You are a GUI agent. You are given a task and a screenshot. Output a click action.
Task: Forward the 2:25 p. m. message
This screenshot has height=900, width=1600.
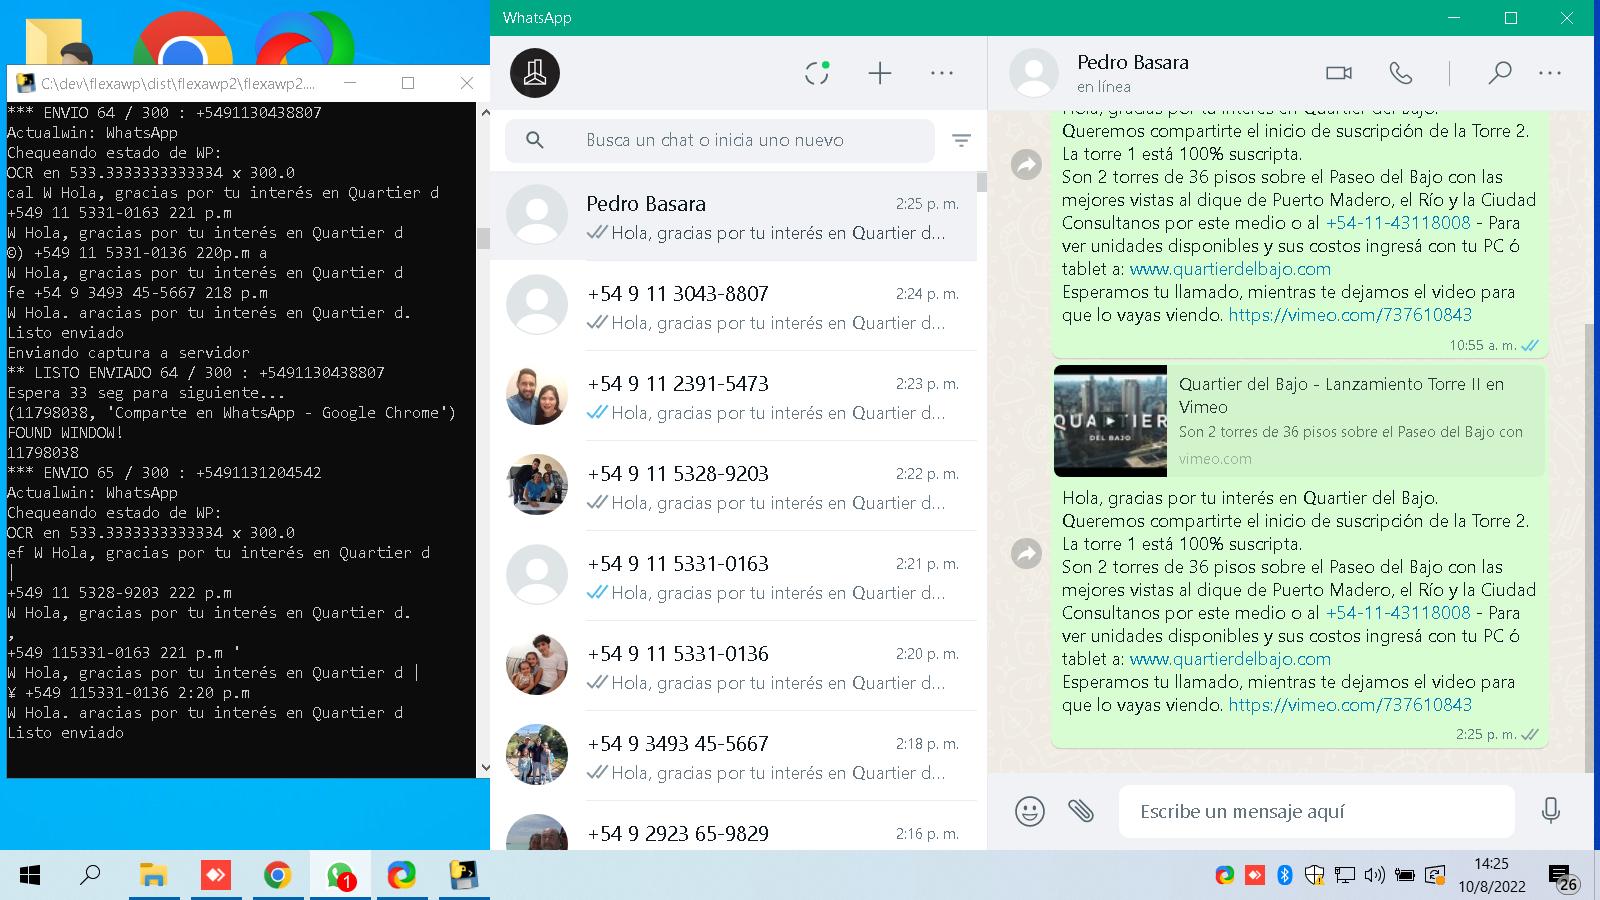point(1027,553)
